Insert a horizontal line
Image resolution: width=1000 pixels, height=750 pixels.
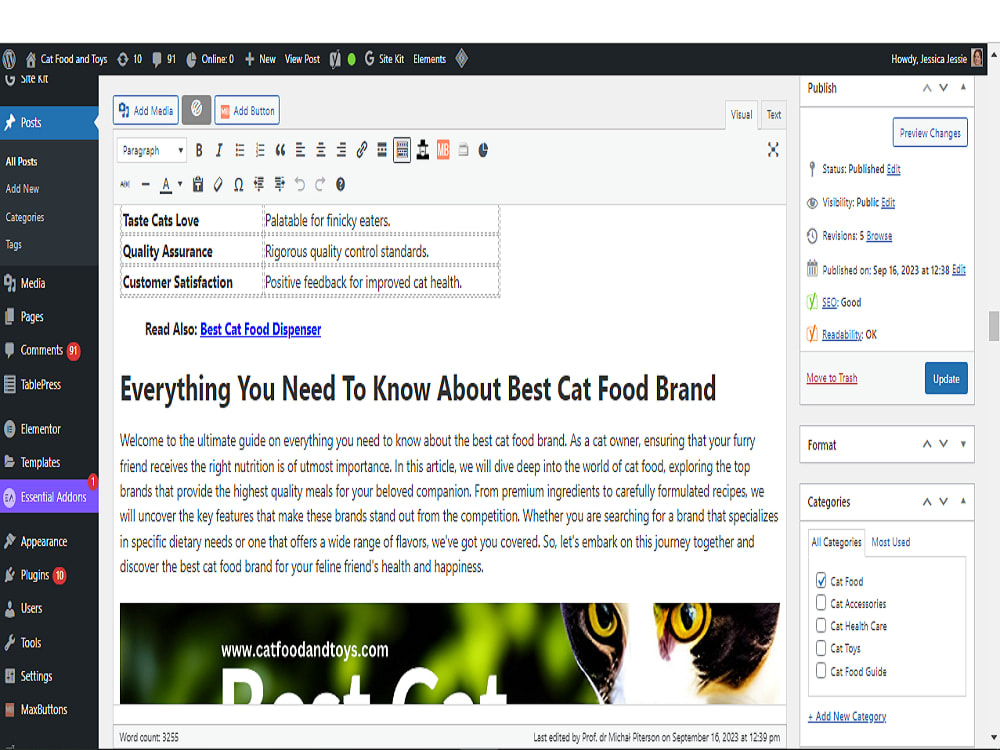(146, 185)
